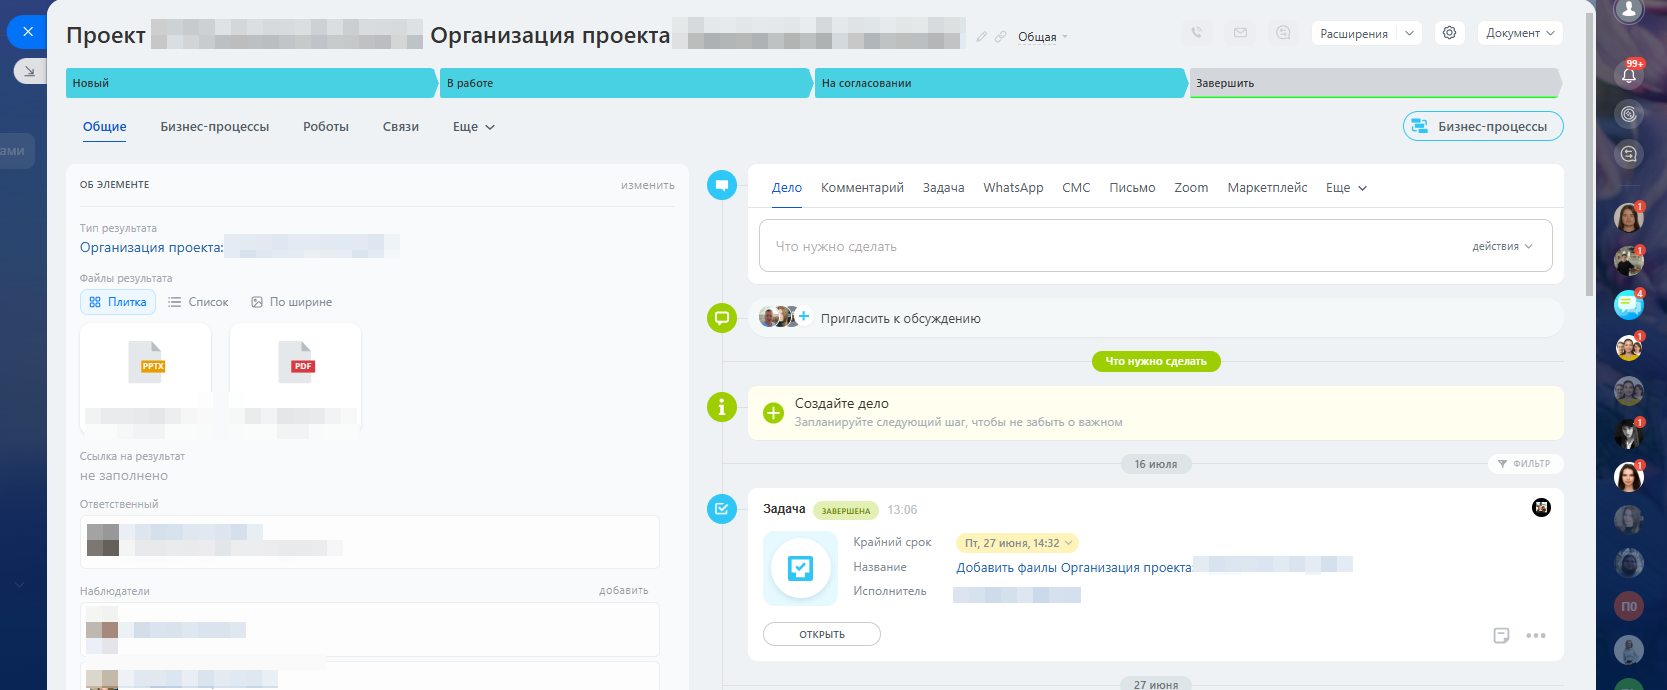Click the ОТКРЫТЬ button on the task
1667x690 pixels.
point(822,634)
